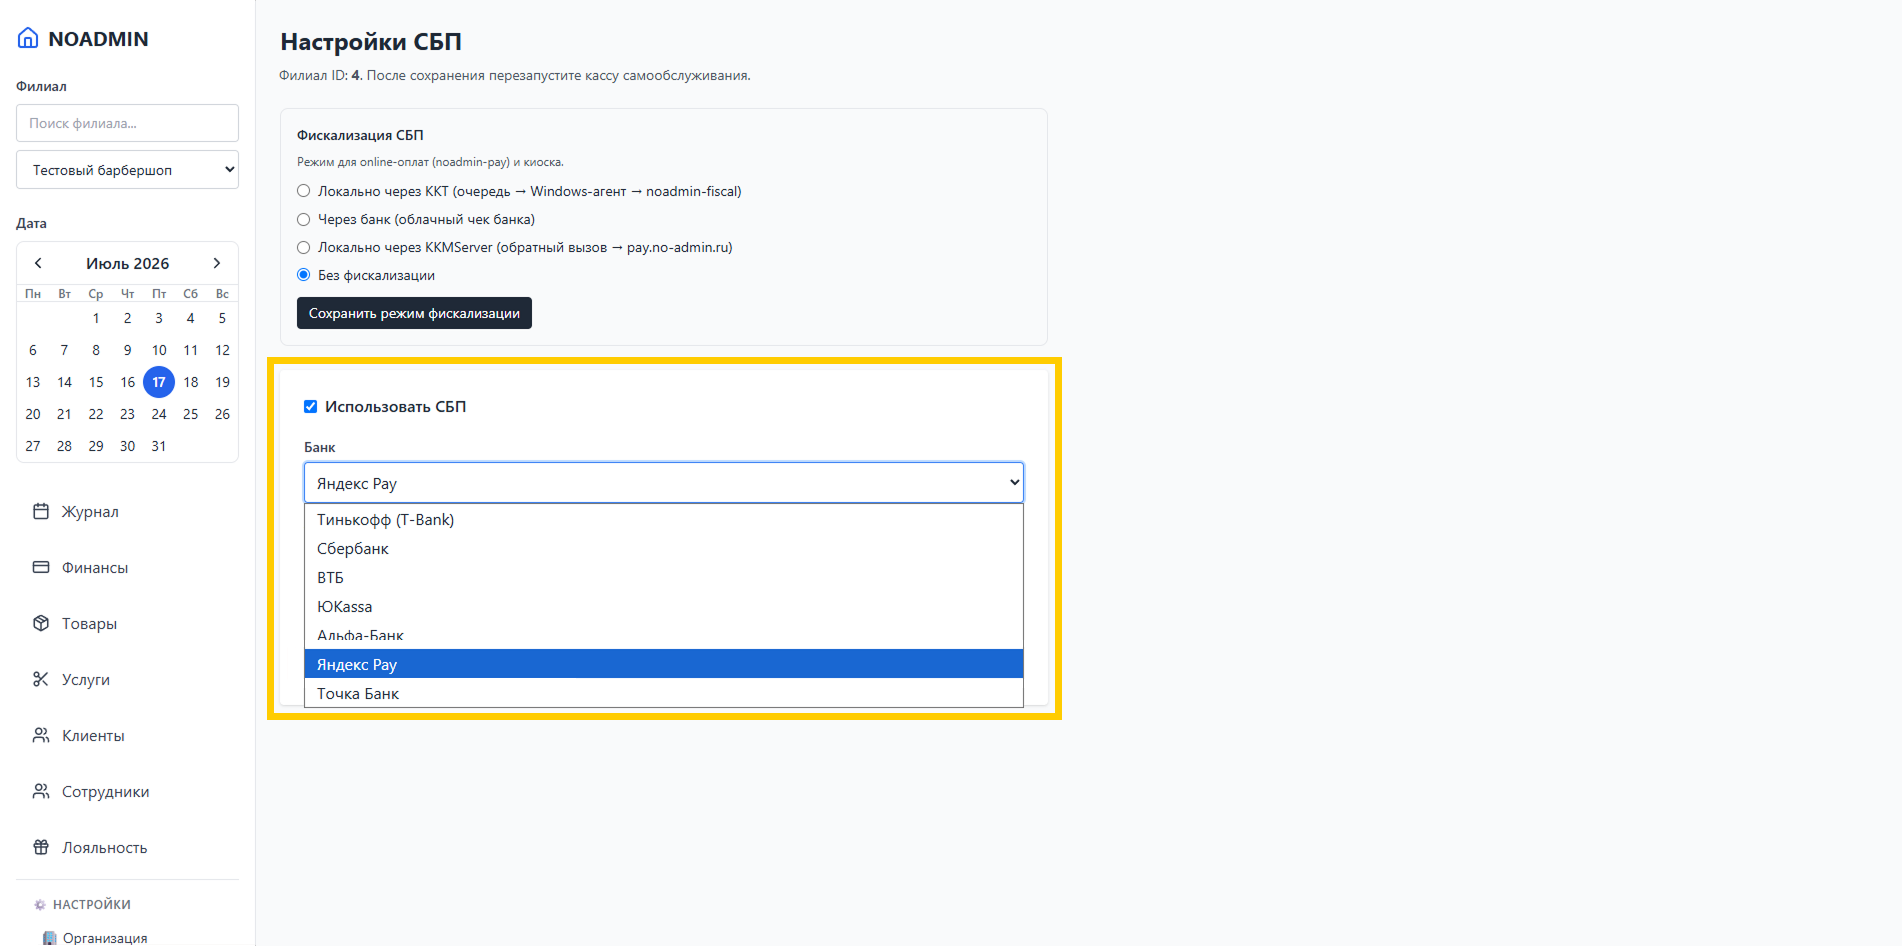
Task: Choose highlighted Яндекс Pay list option
Action: point(664,664)
